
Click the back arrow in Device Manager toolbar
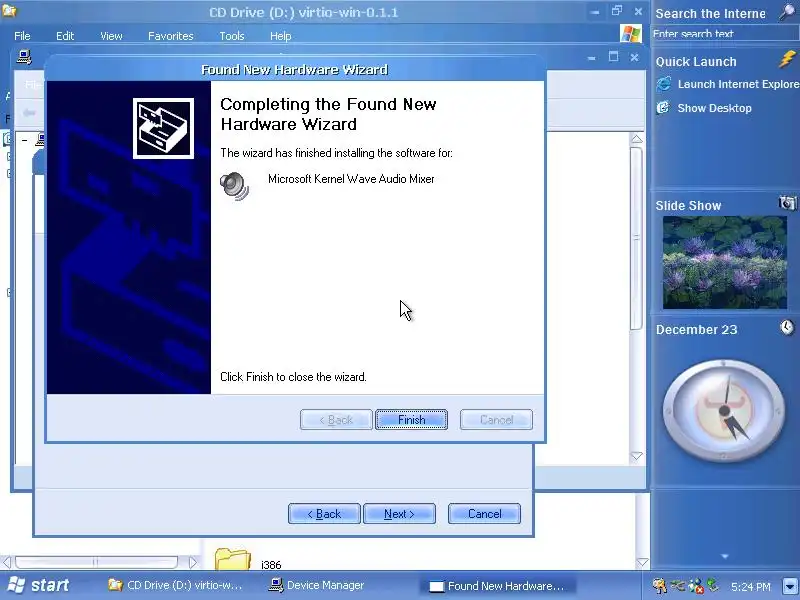pyautogui.click(x=29, y=113)
